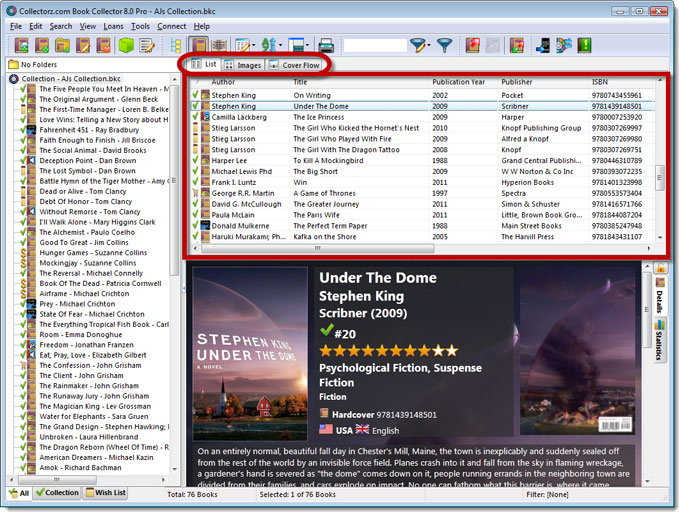The width and height of the screenshot is (679, 512).
Task: Set rating using the star rating bar
Action: [388, 351]
